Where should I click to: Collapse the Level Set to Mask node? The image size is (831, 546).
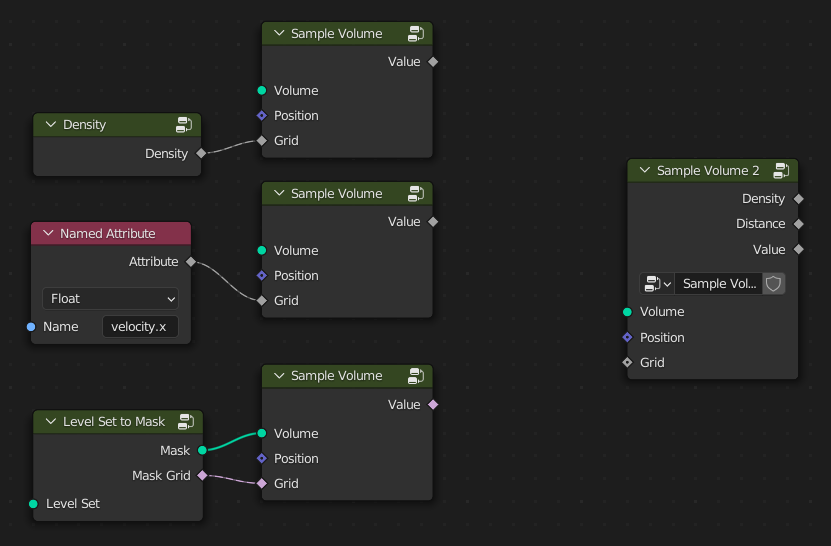point(50,422)
